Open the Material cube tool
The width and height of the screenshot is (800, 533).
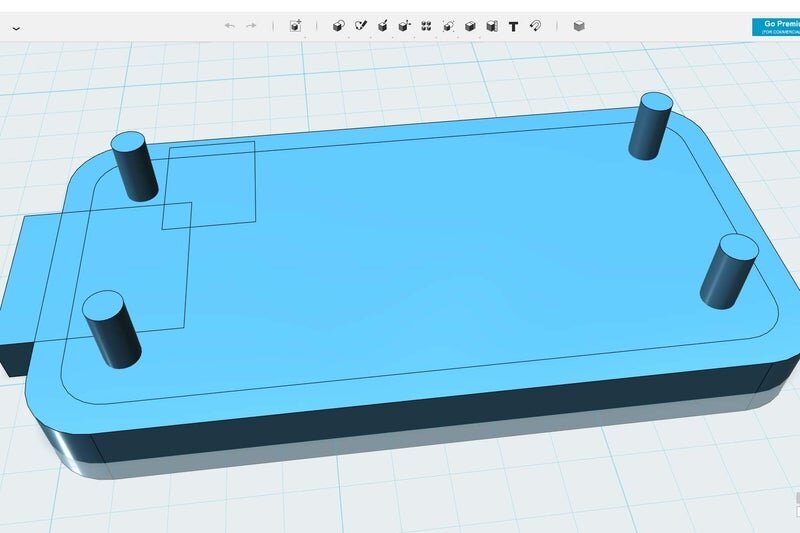(579, 26)
